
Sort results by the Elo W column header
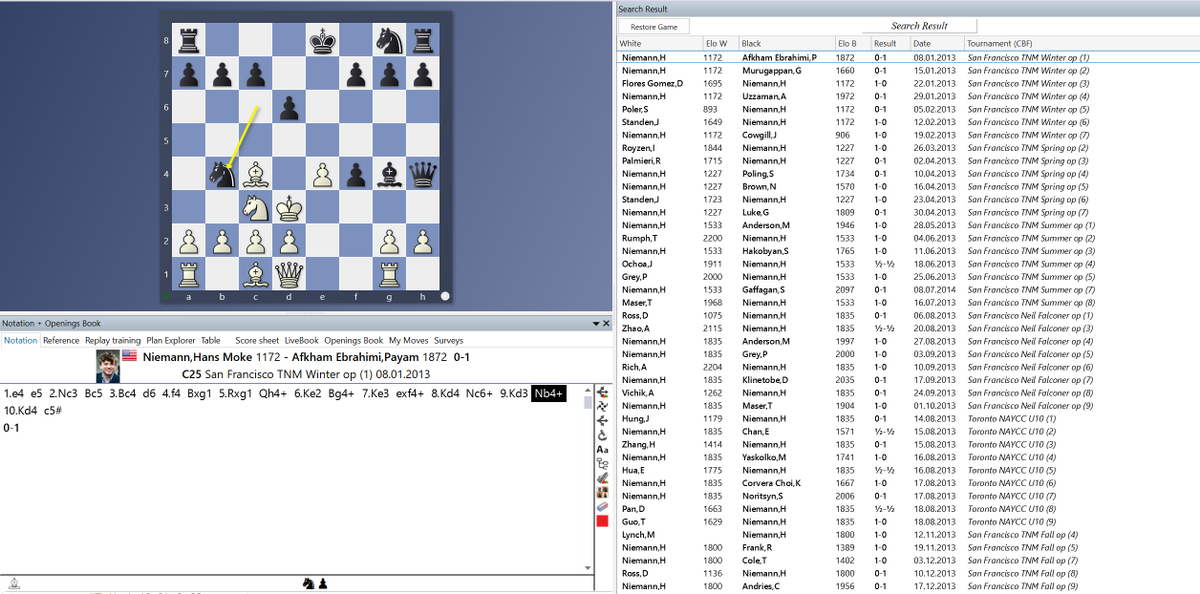(x=720, y=44)
